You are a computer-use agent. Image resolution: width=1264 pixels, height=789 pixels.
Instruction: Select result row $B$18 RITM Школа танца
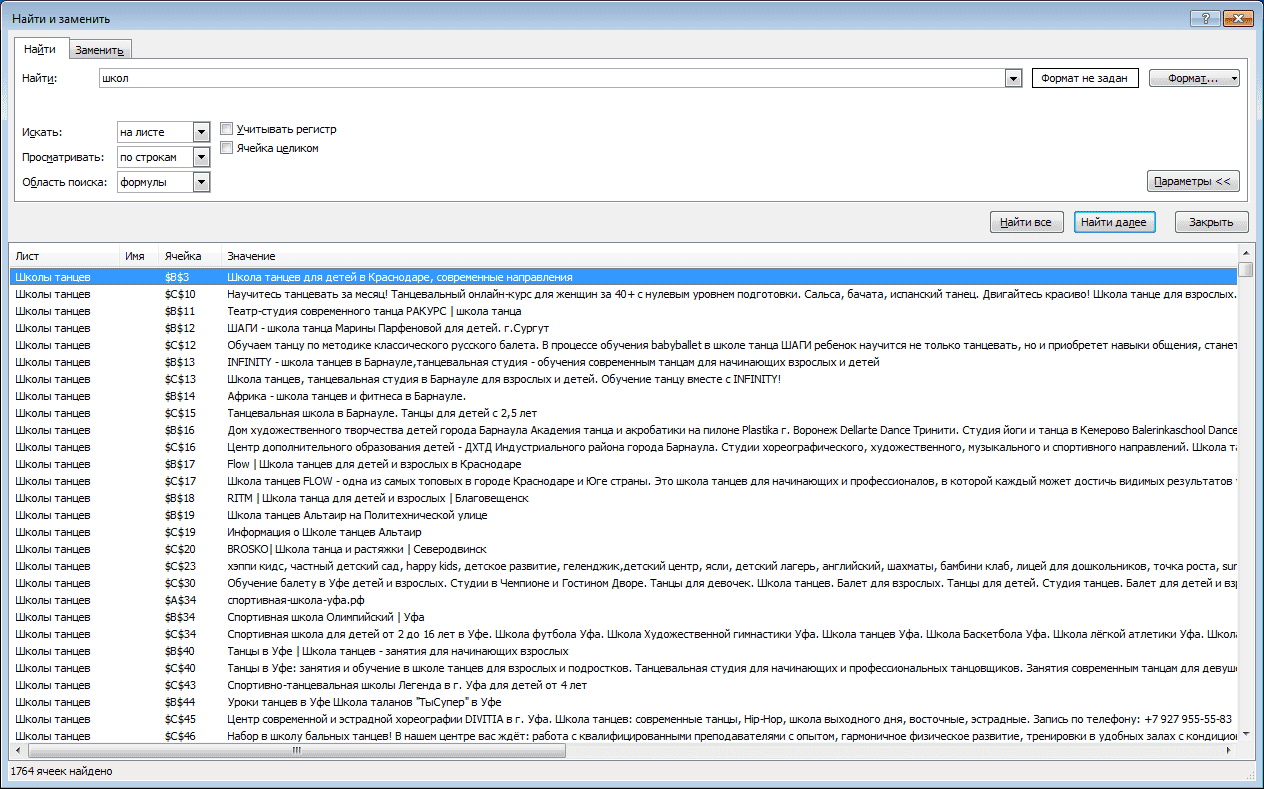point(623,498)
